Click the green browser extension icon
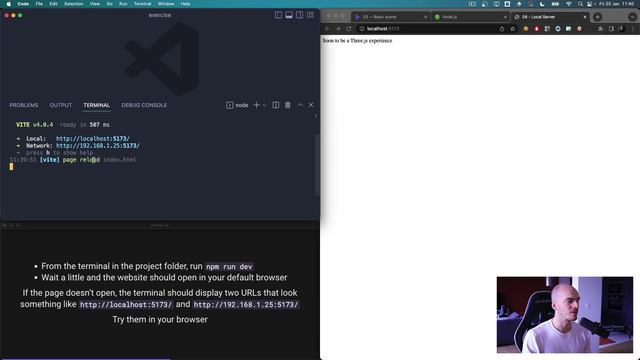Viewport: 640px width, 360px height. [x=569, y=29]
